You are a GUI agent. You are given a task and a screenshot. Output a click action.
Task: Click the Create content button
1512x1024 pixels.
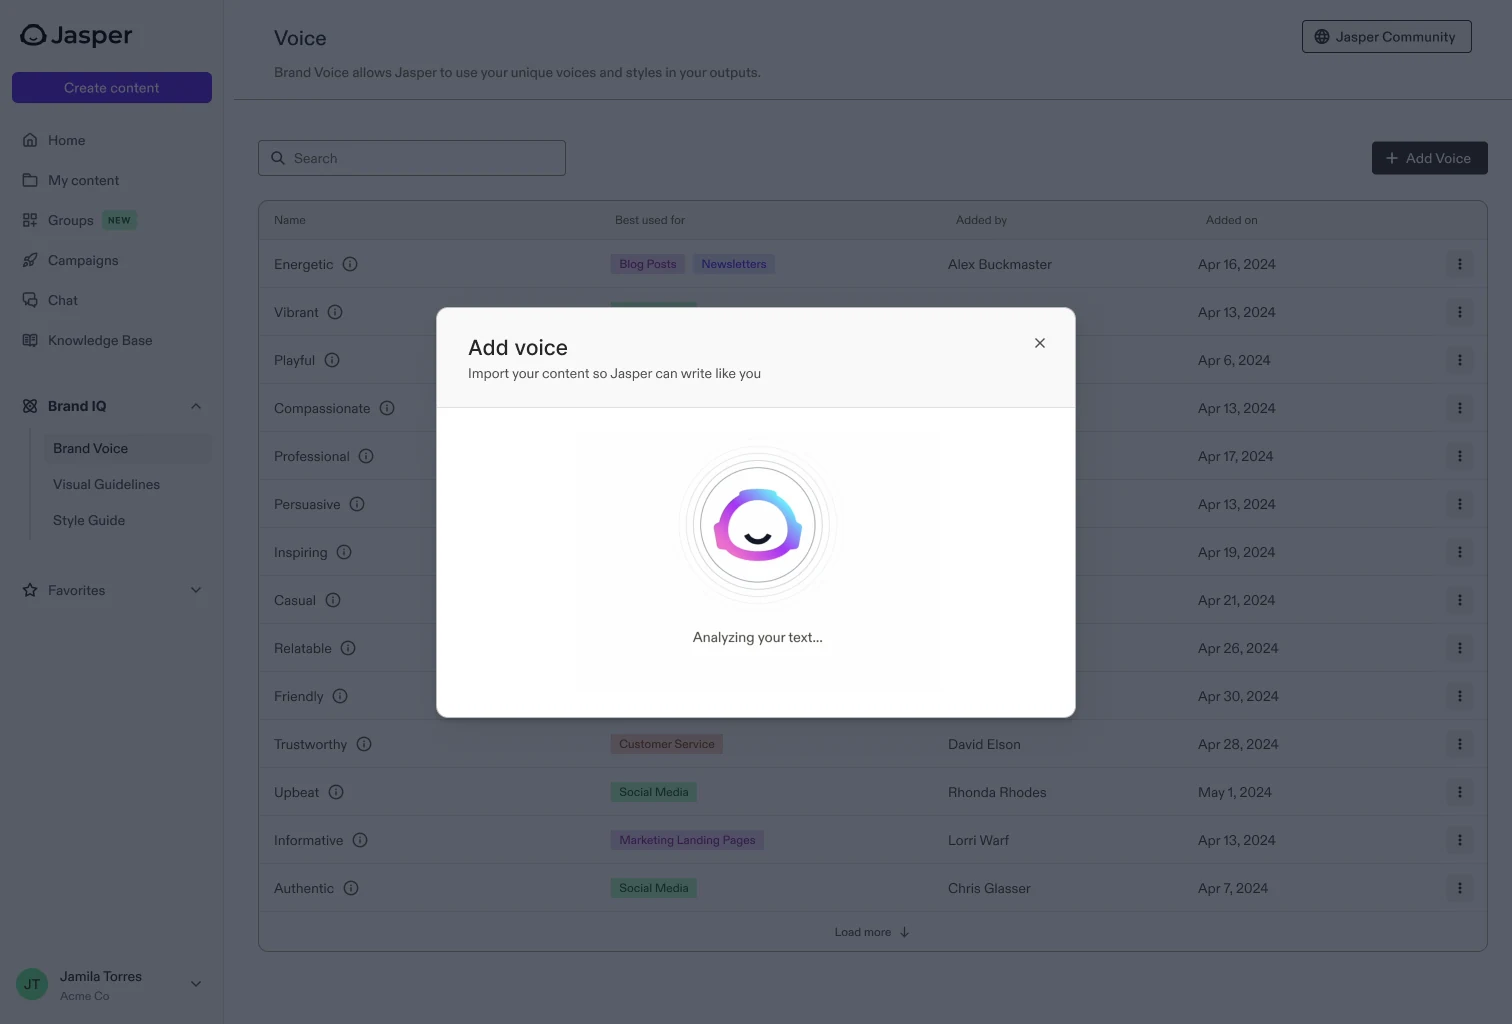tap(112, 88)
